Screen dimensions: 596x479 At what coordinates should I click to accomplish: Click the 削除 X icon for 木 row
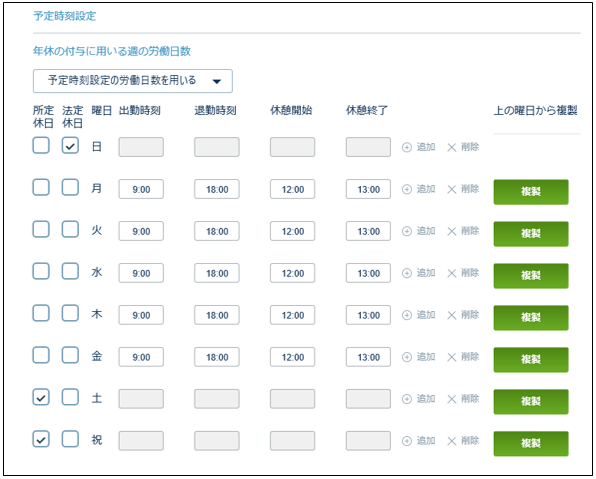tap(452, 315)
